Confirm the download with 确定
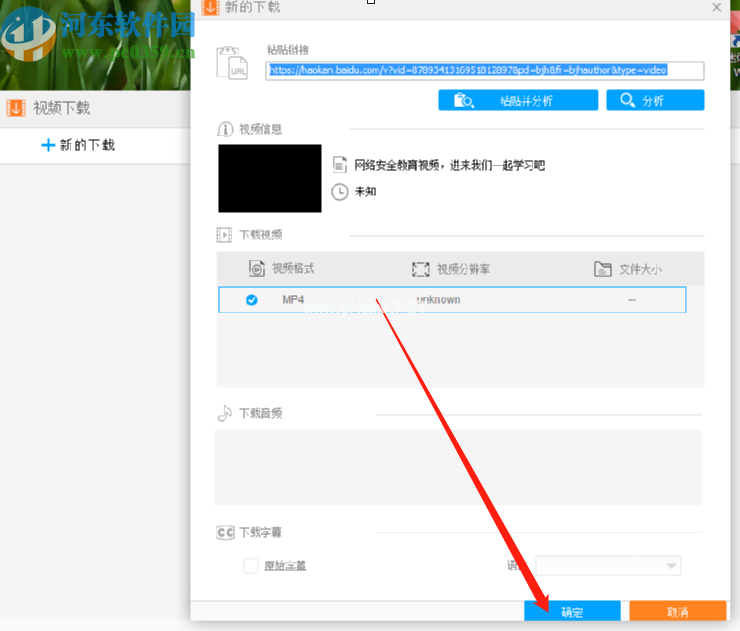Image resolution: width=740 pixels, height=631 pixels. coord(572,612)
